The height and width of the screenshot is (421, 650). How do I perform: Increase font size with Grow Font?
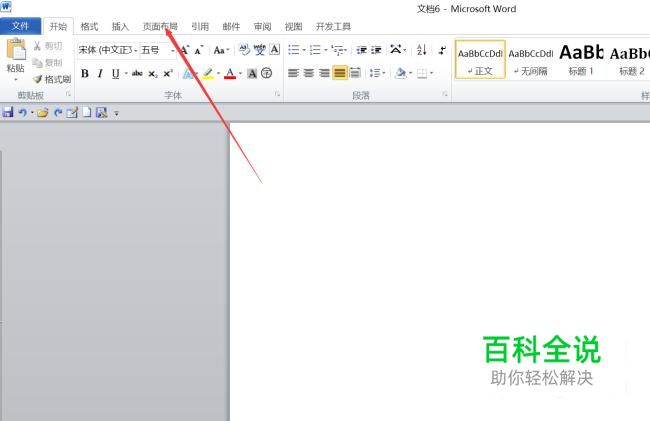185,50
